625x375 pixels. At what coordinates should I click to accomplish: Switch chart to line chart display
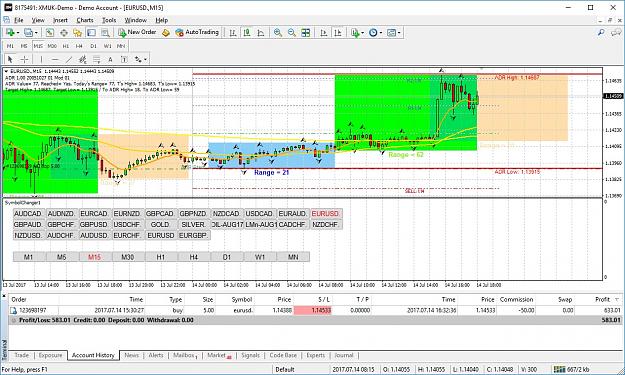click(261, 33)
